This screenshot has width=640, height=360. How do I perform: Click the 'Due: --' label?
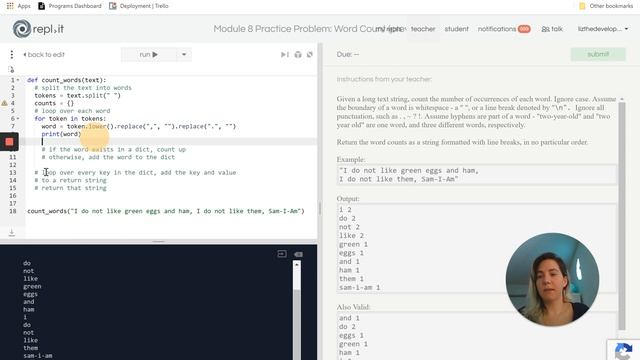click(x=348, y=54)
